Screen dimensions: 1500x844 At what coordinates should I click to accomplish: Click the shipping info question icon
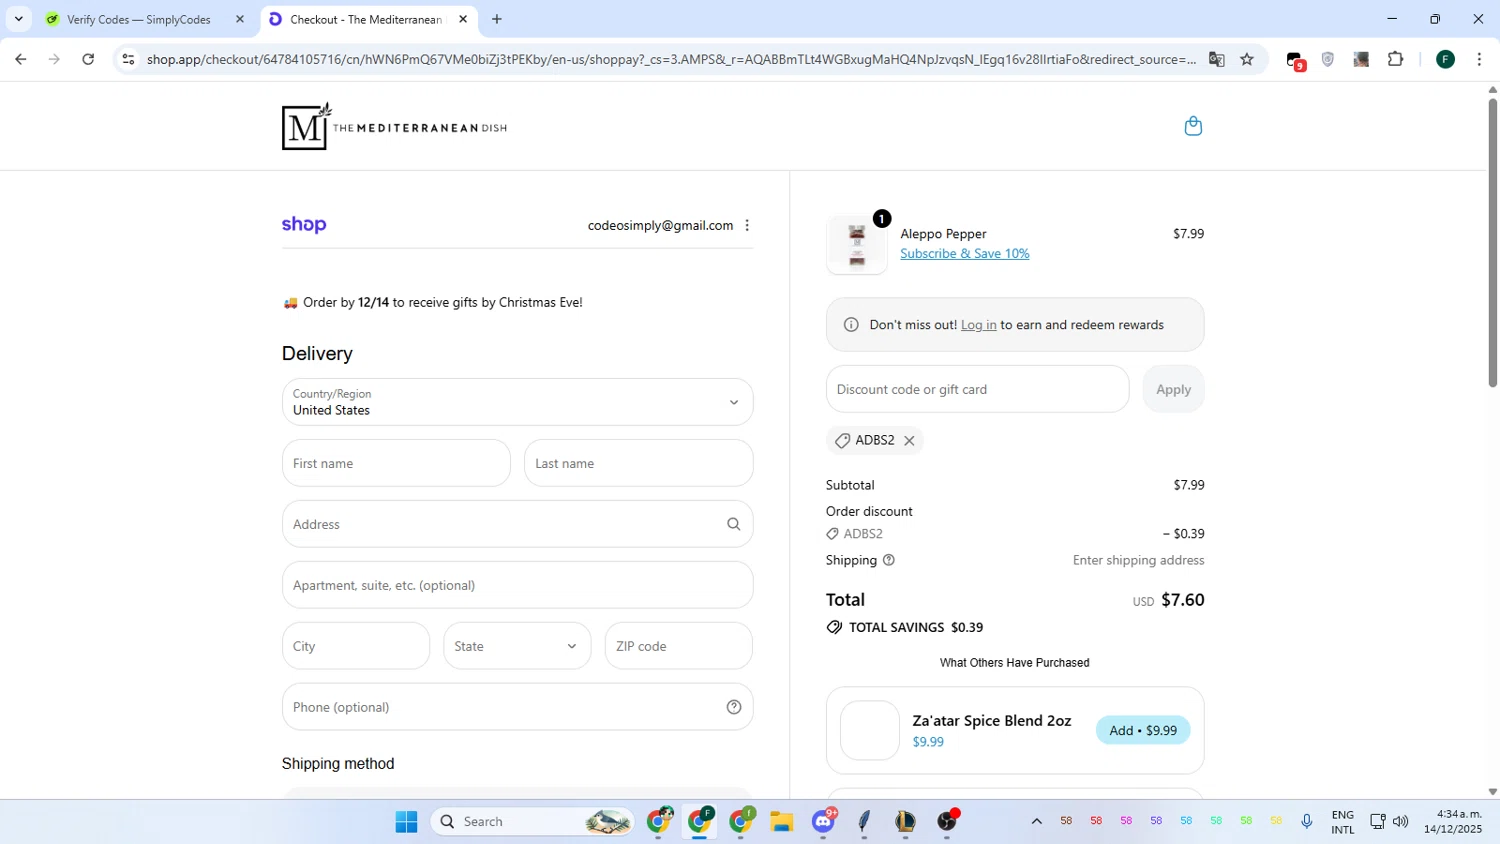coord(889,560)
